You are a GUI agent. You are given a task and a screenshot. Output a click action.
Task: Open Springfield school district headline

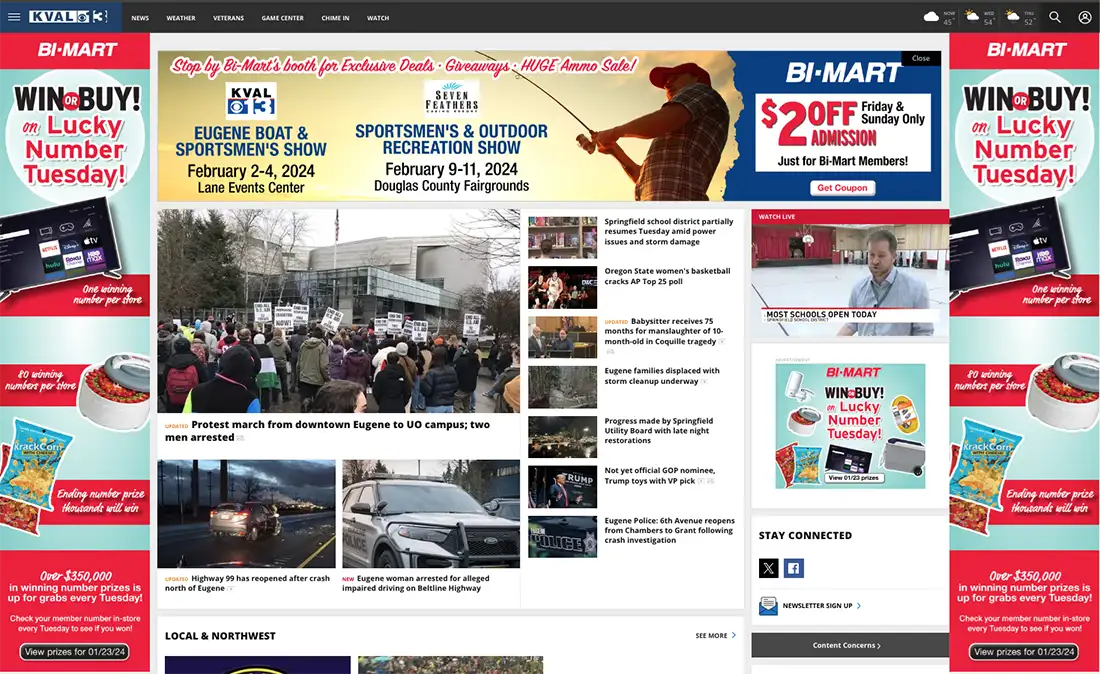pos(669,231)
